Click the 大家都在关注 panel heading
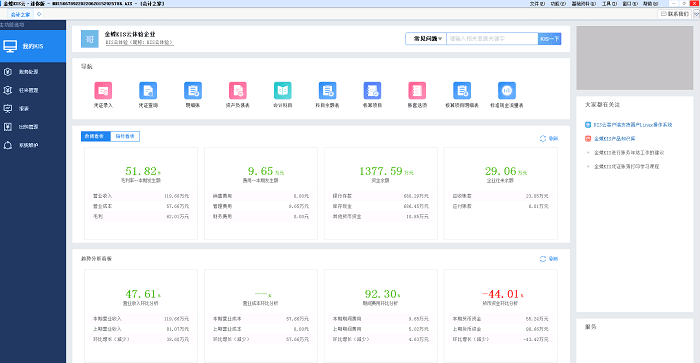Viewport: 700px width, 363px height. pos(602,104)
